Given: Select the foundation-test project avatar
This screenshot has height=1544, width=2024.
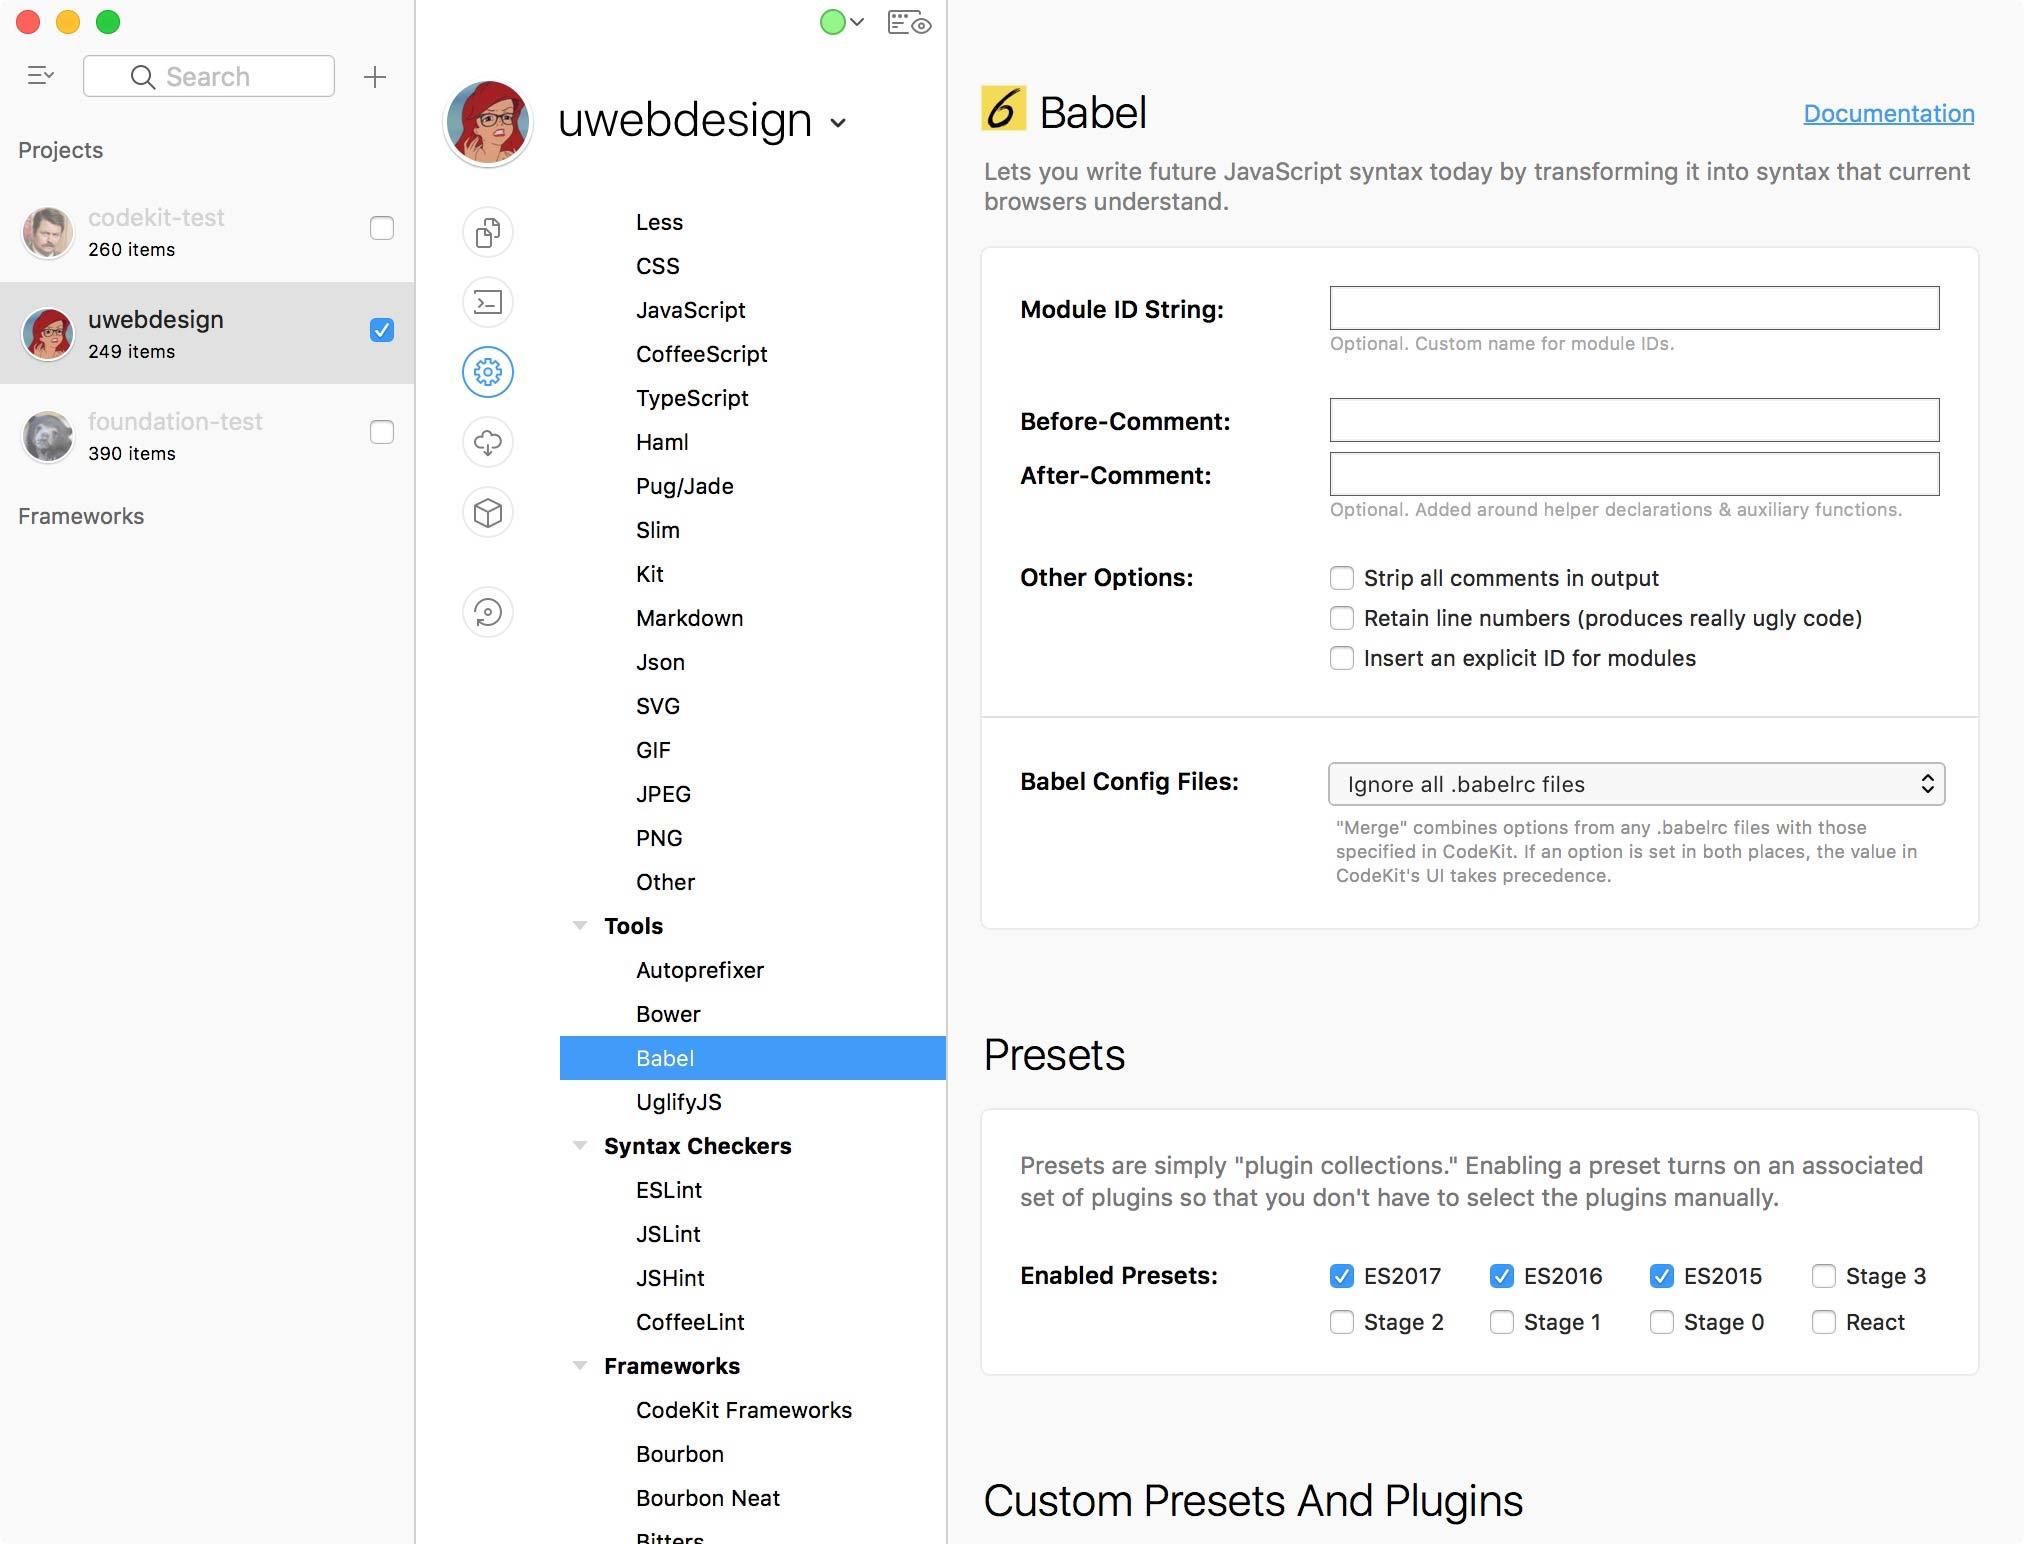Looking at the screenshot, I should pos(47,436).
